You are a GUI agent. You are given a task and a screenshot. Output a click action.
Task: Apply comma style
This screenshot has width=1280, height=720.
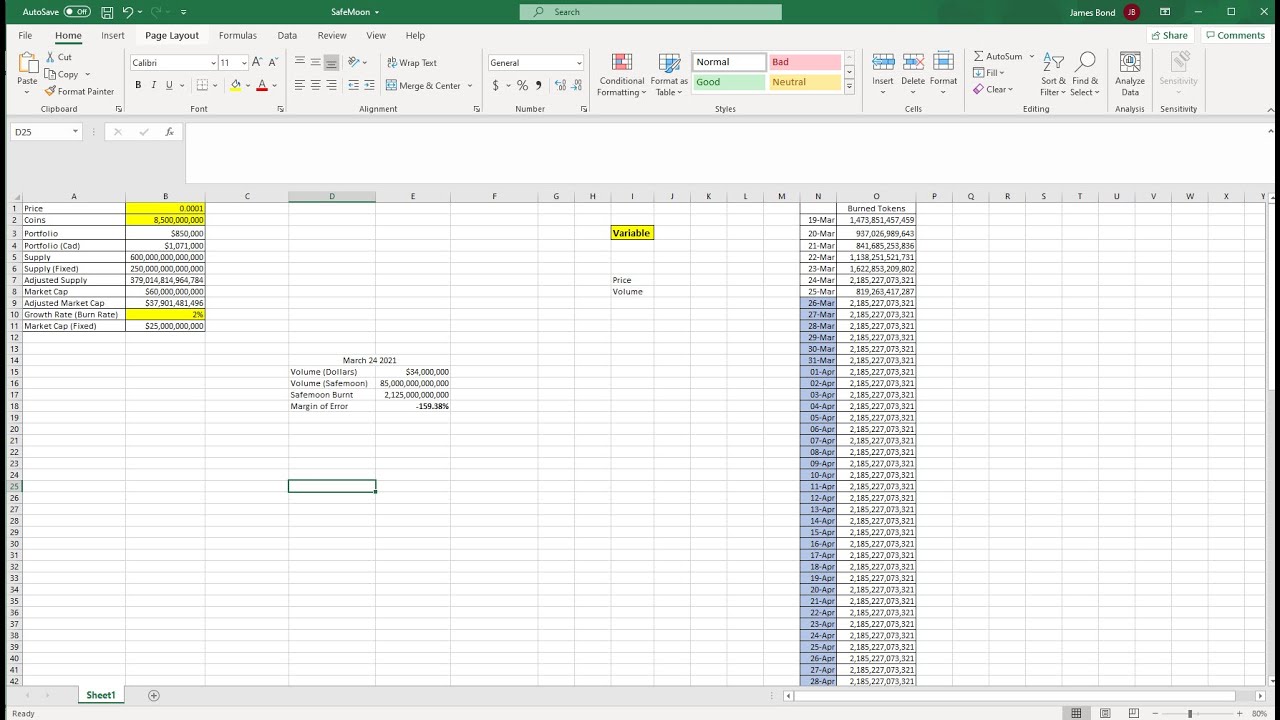(x=539, y=85)
